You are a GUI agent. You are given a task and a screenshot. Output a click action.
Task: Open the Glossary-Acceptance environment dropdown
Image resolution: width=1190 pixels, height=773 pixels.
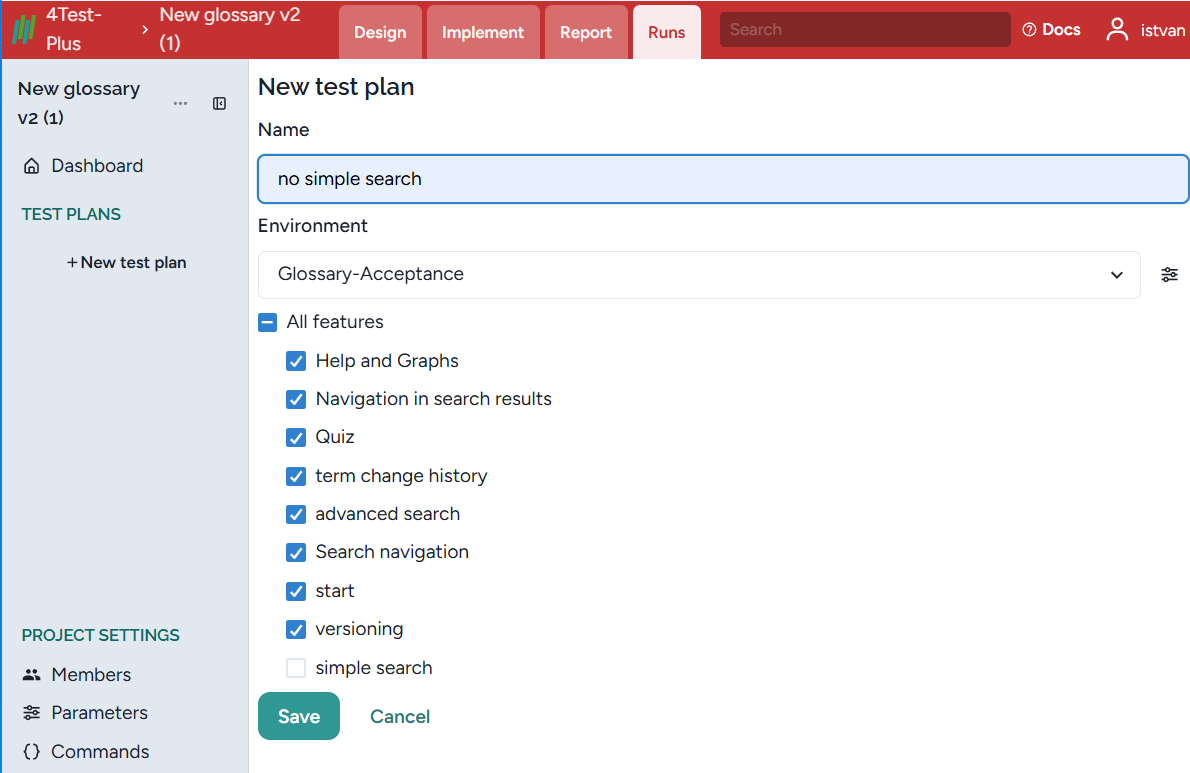pos(698,275)
